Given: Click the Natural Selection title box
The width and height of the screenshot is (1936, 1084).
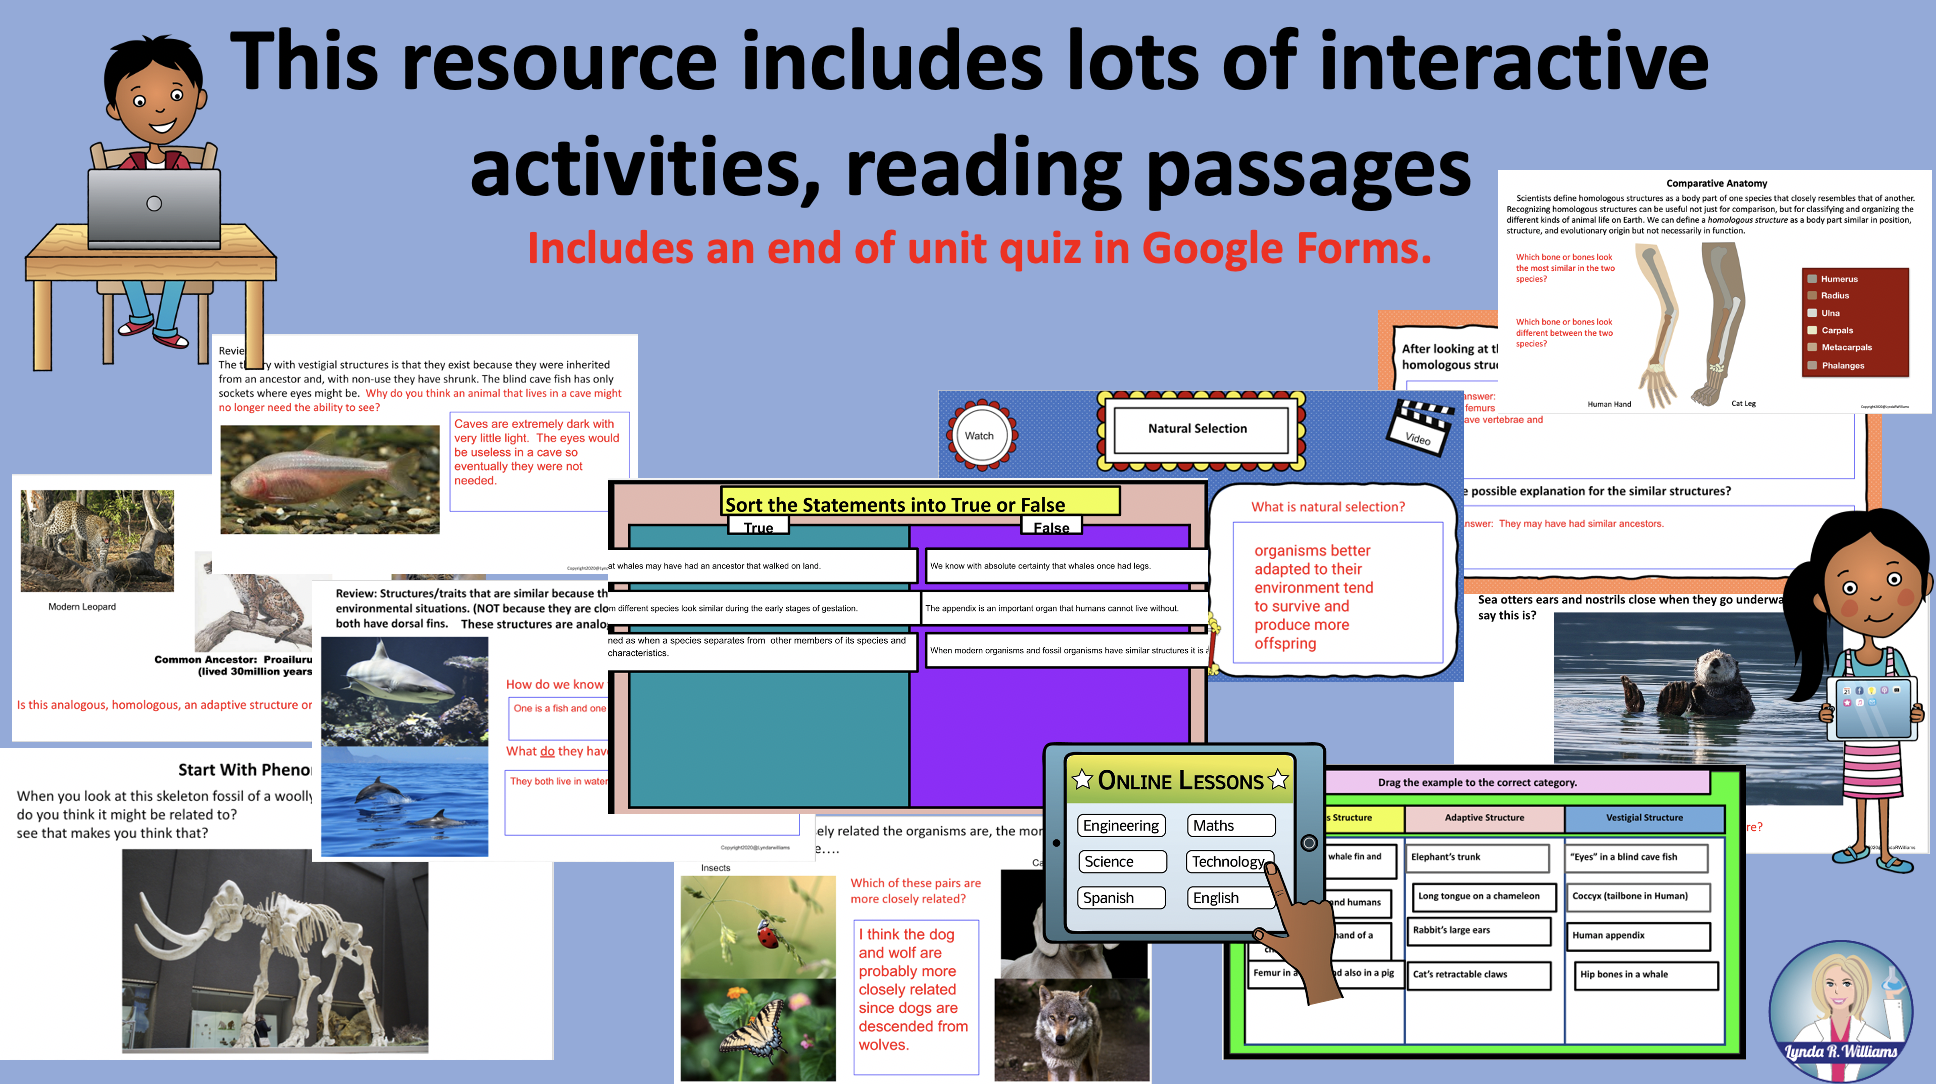Looking at the screenshot, I should tap(1198, 429).
